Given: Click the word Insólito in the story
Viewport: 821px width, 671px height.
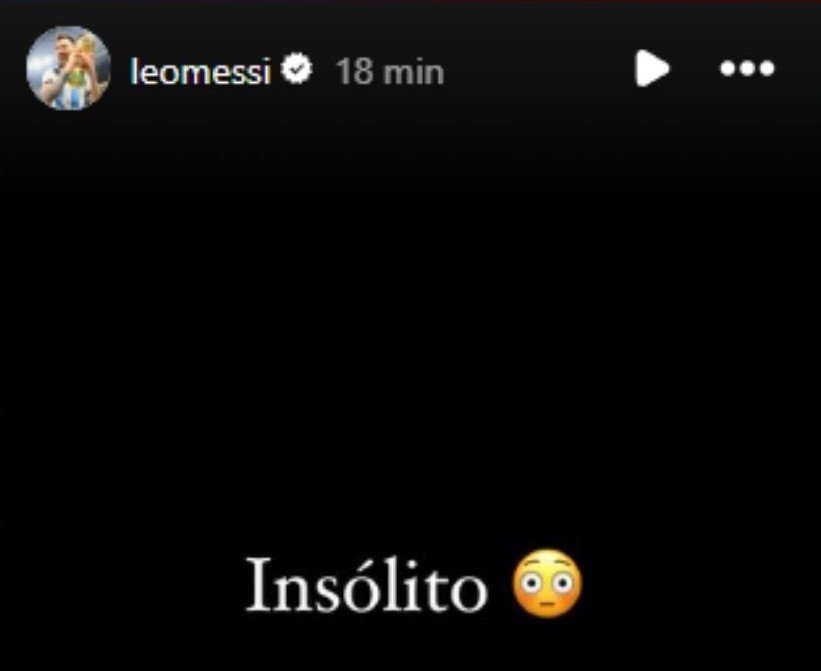Looking at the screenshot, I should [367, 585].
